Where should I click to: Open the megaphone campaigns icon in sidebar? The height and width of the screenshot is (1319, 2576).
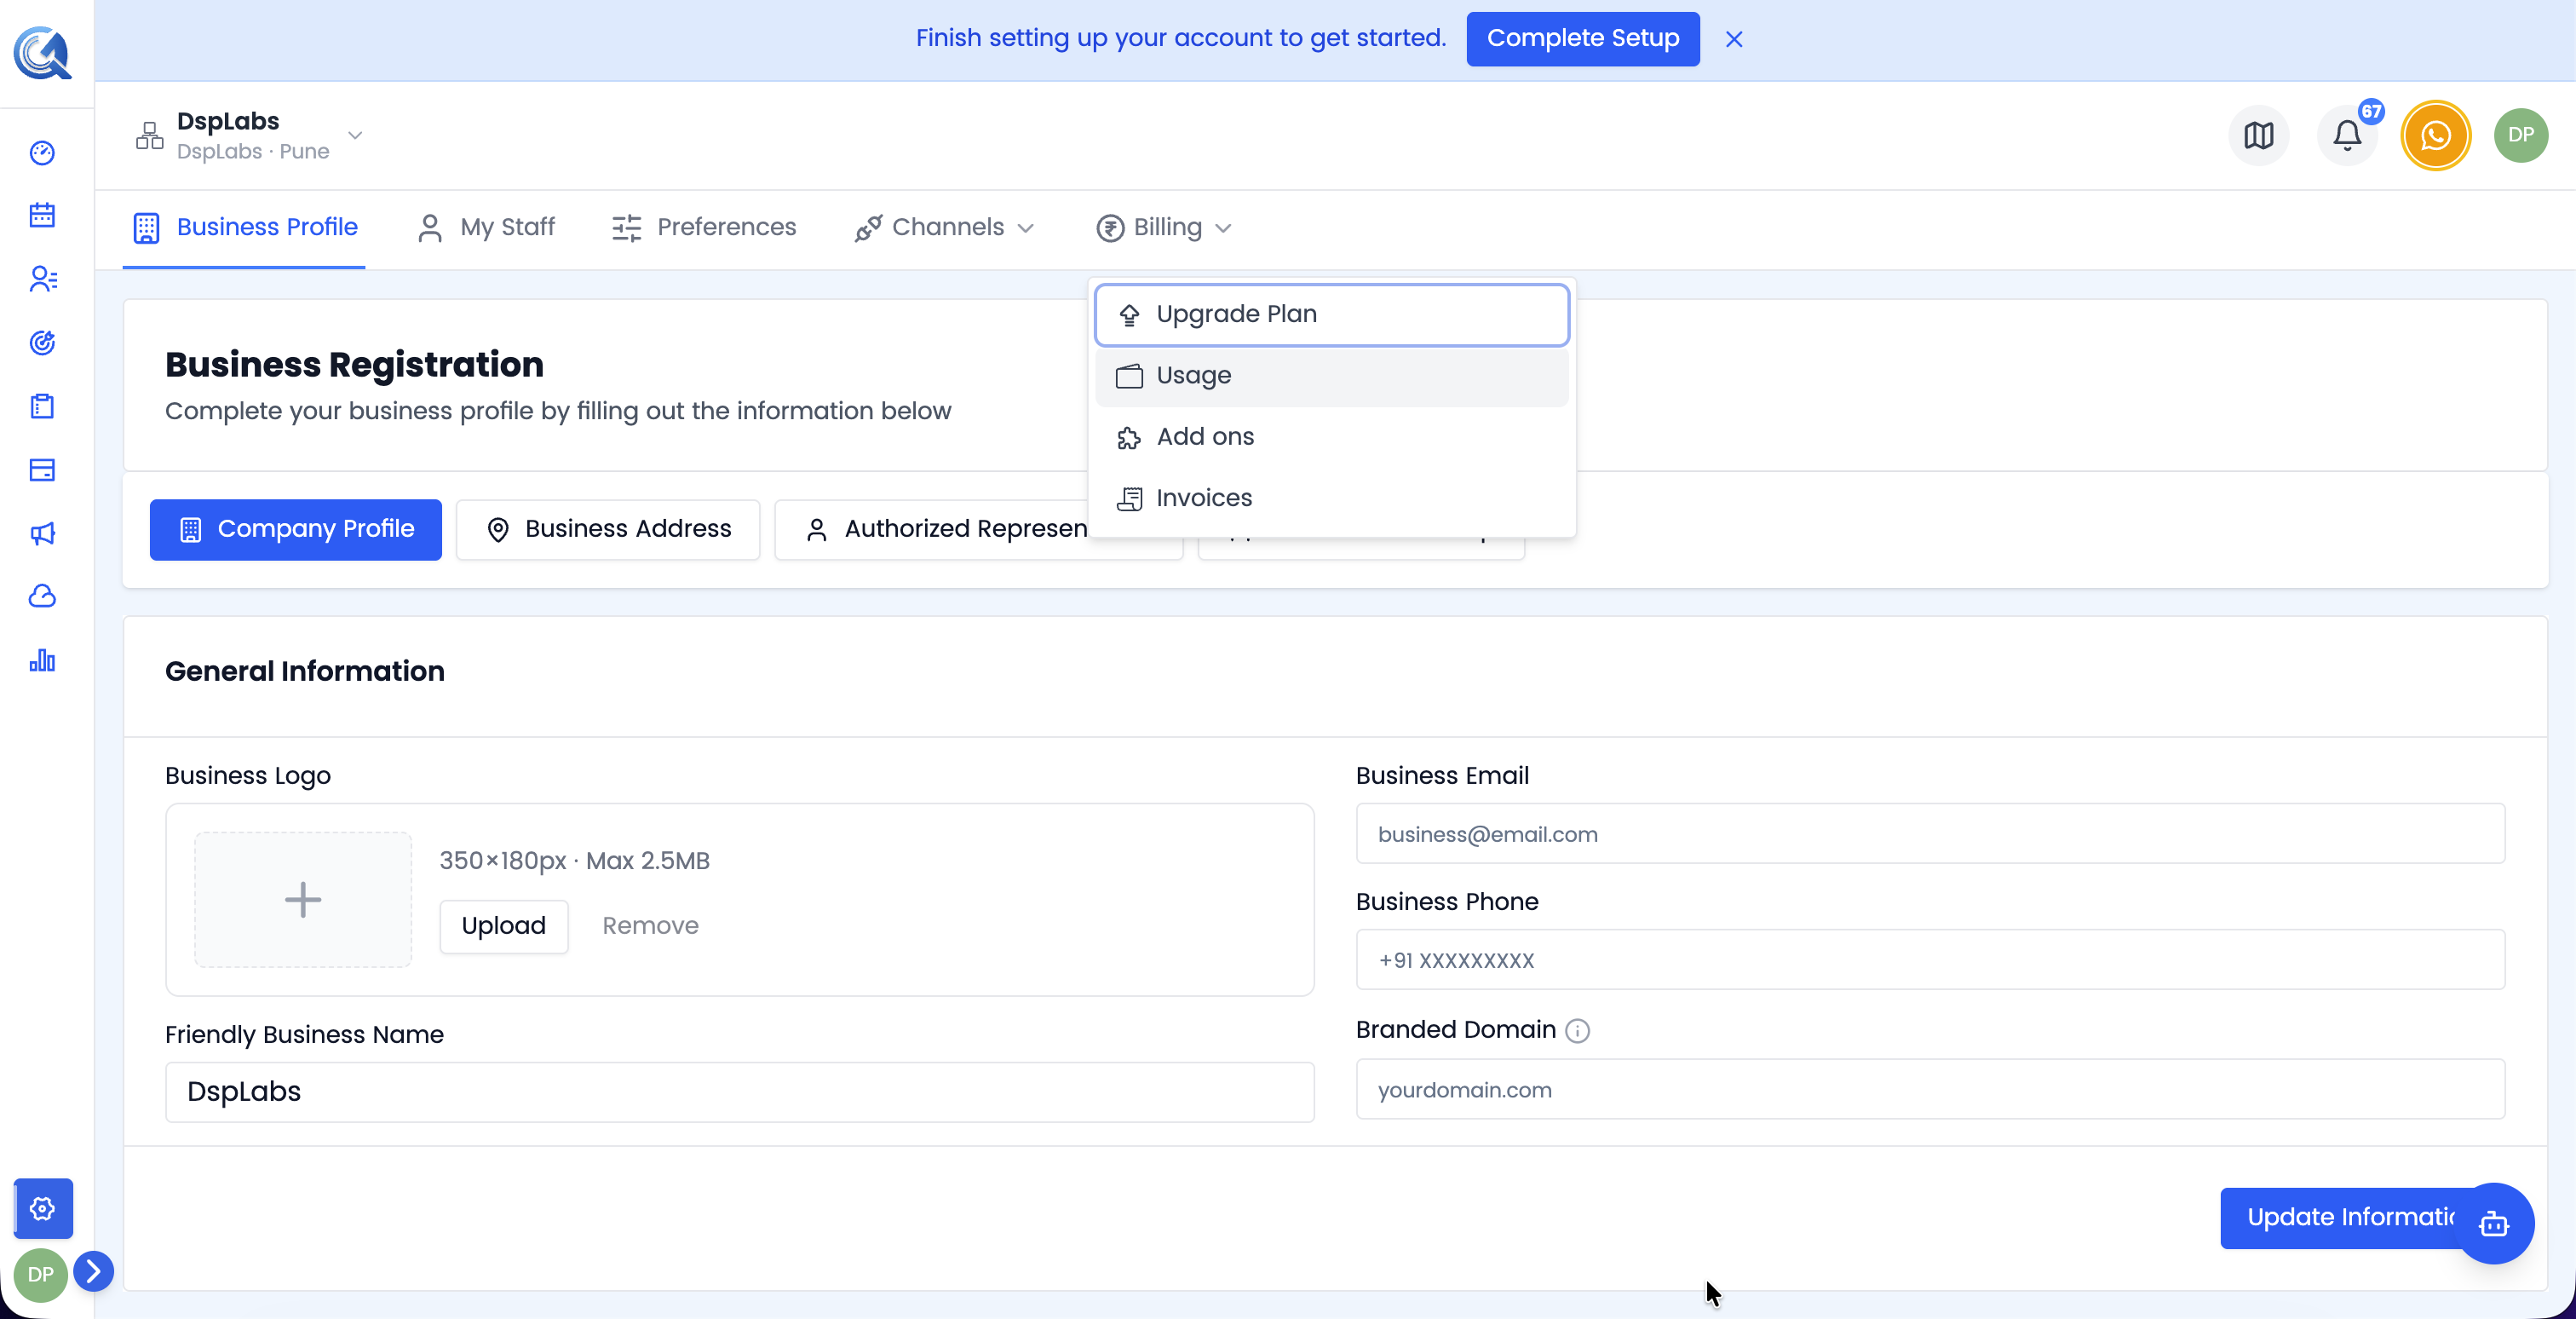tap(42, 533)
